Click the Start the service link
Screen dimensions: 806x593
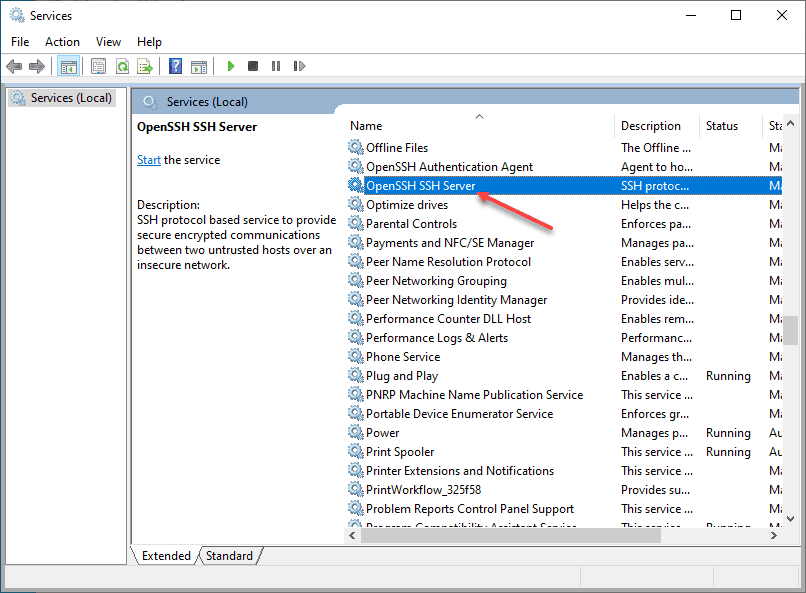coord(149,160)
